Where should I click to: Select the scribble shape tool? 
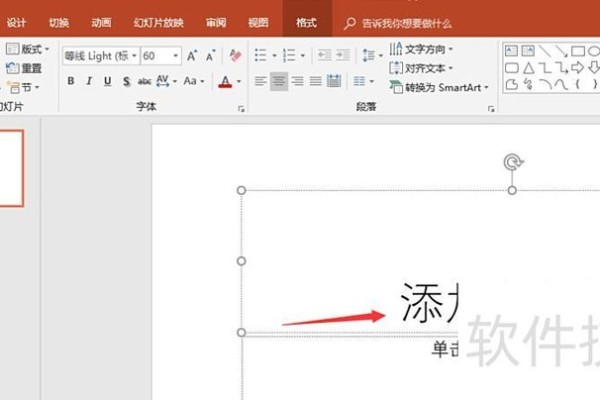528,85
